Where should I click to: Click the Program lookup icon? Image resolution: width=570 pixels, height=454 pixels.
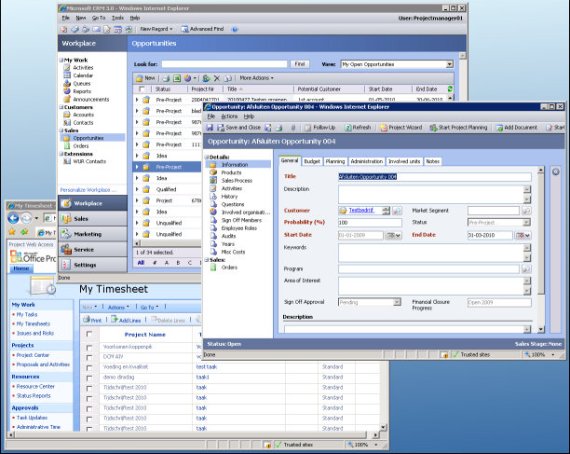click(526, 269)
